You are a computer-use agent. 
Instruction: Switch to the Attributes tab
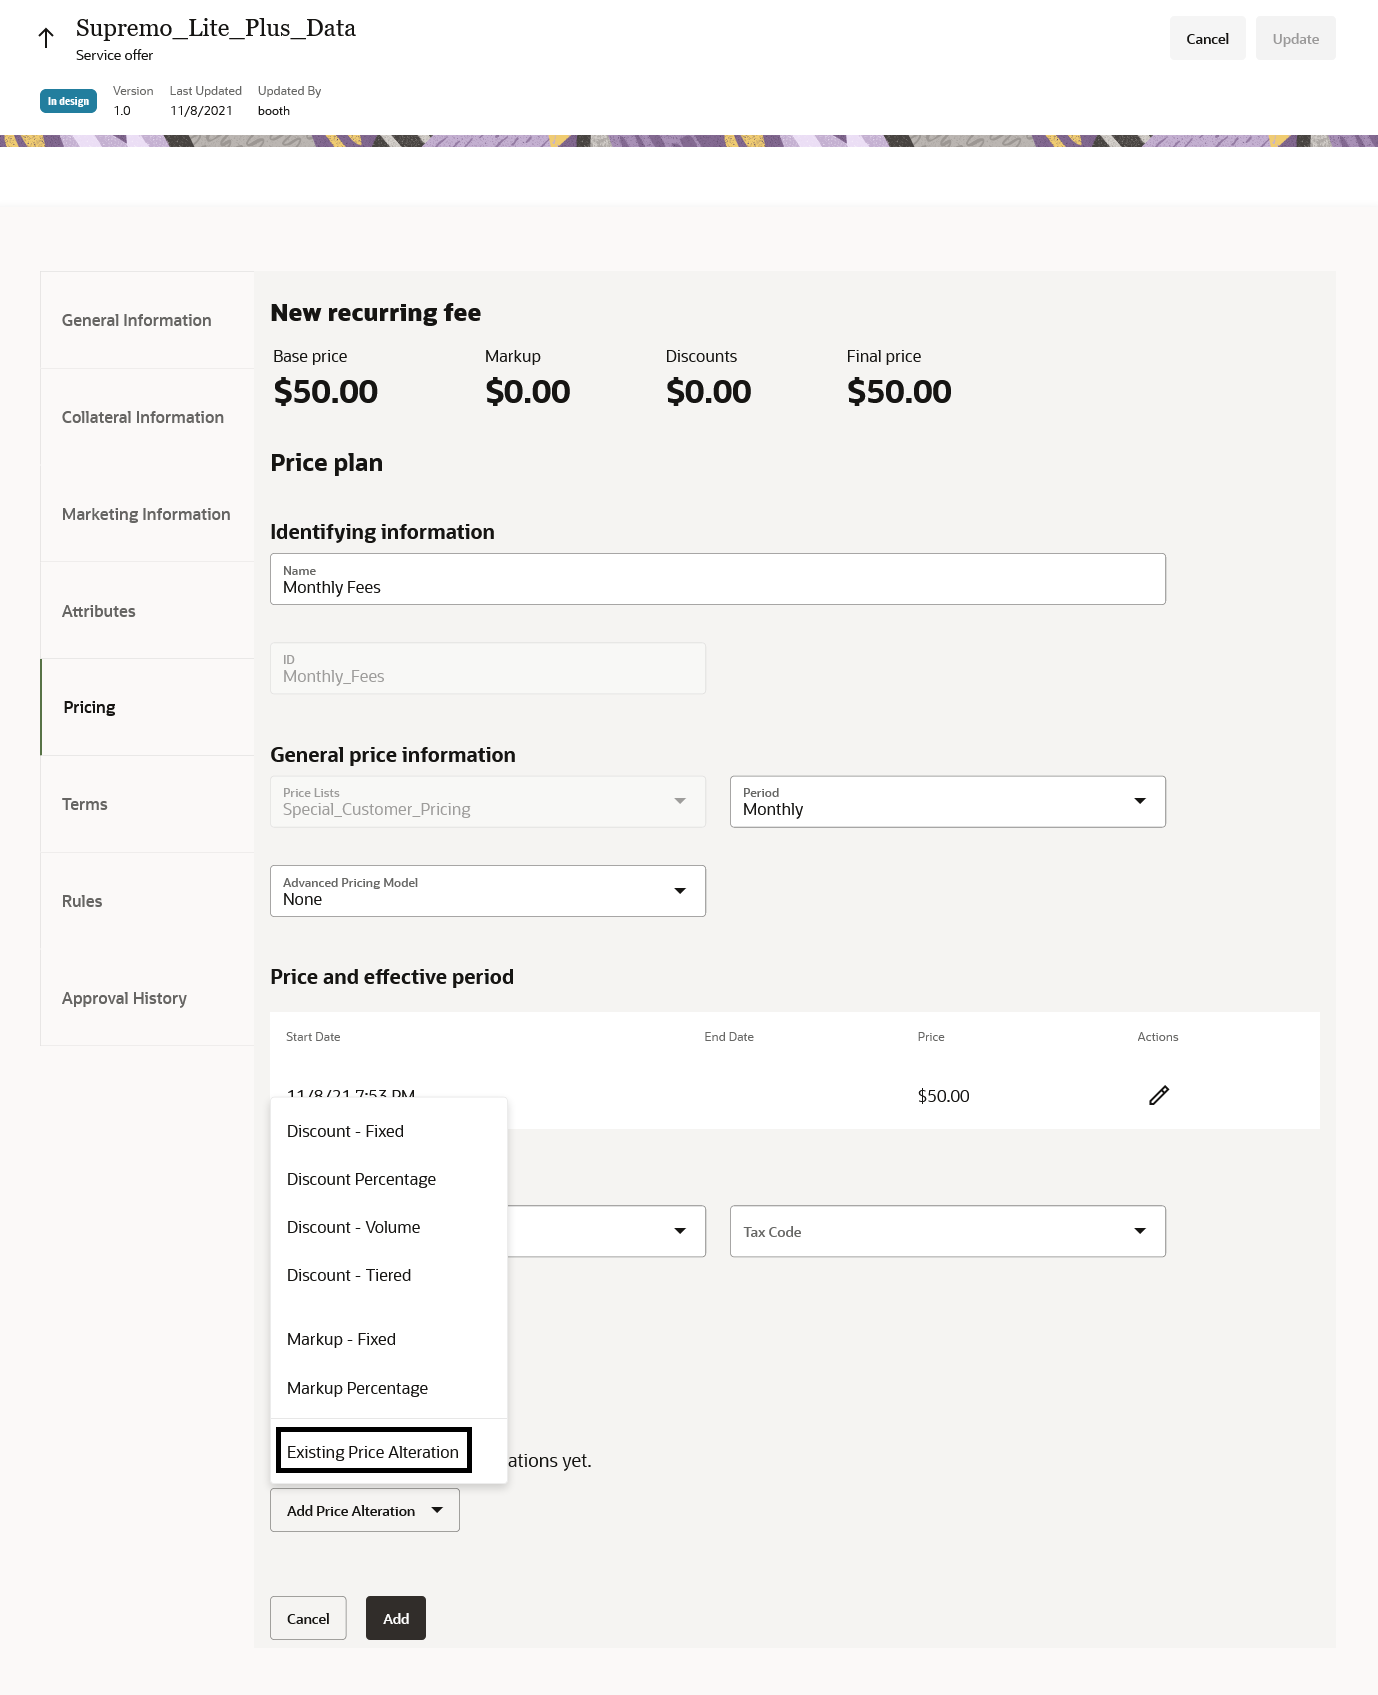click(x=99, y=611)
